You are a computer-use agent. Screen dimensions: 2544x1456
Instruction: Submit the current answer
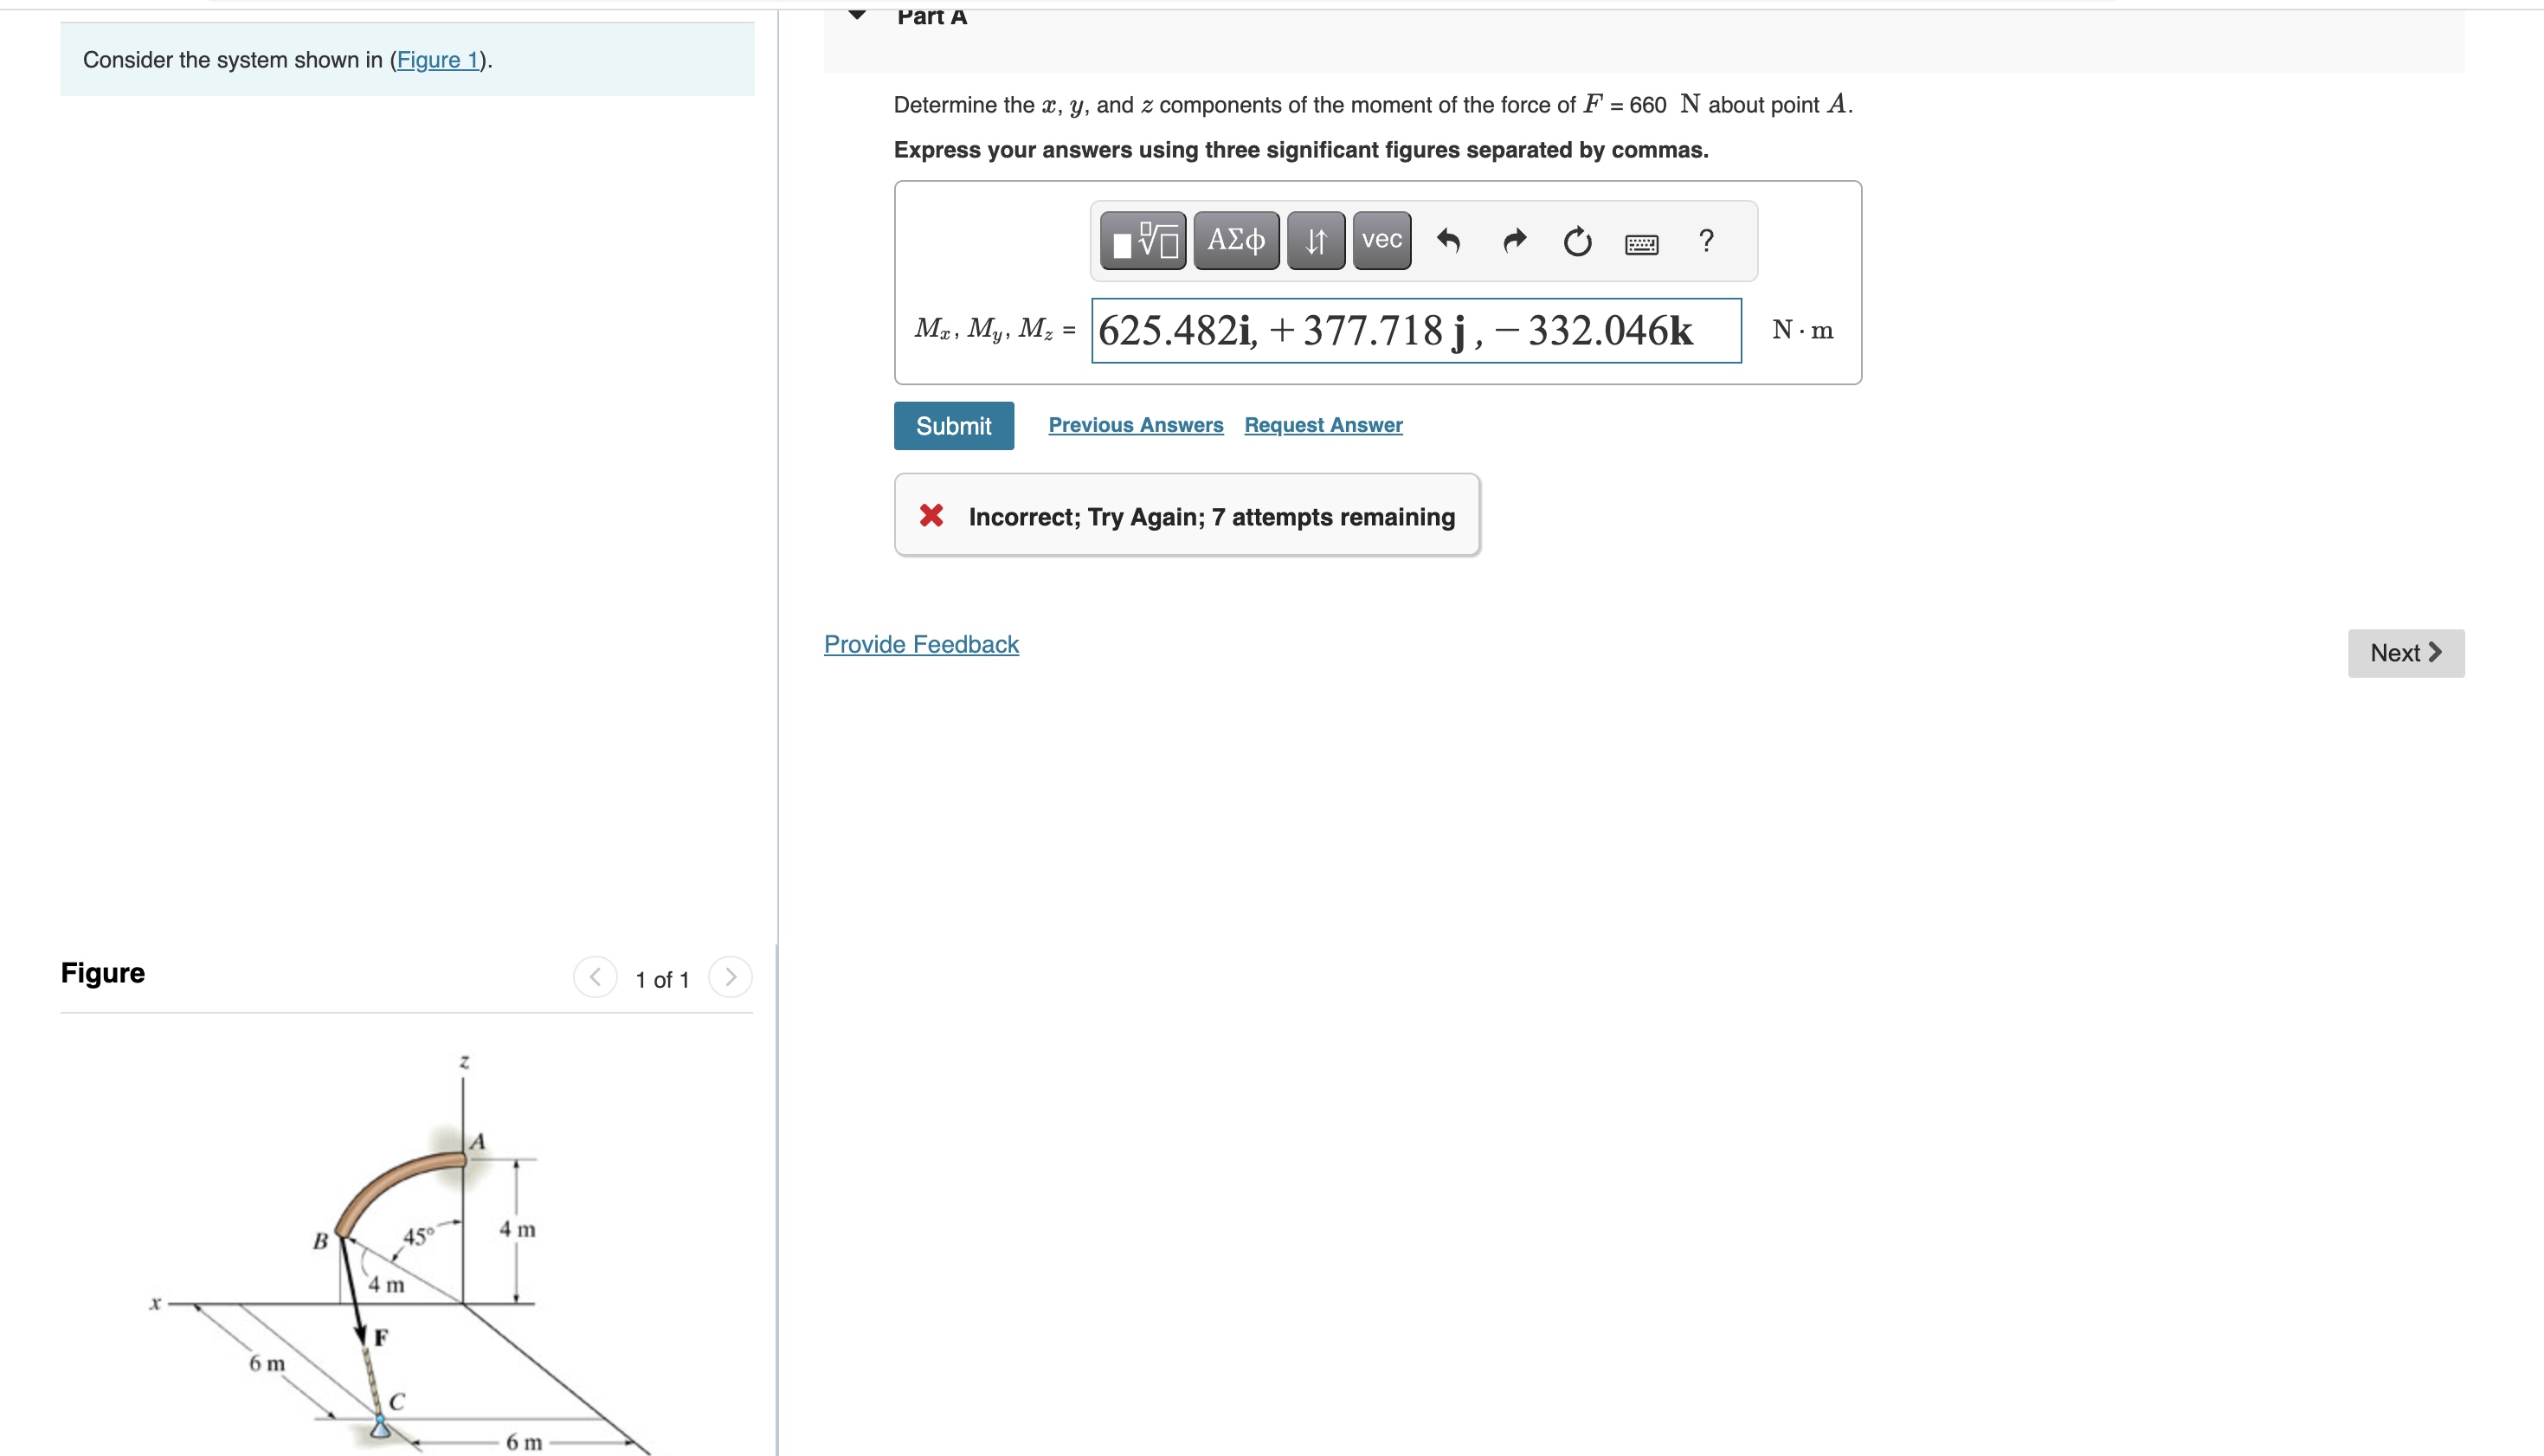(x=952, y=423)
